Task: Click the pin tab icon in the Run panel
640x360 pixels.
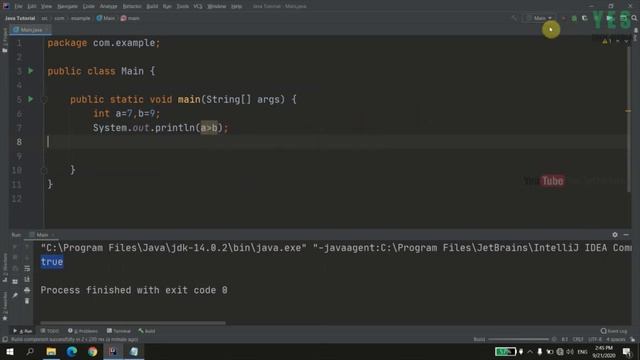Action: [x=15, y=295]
